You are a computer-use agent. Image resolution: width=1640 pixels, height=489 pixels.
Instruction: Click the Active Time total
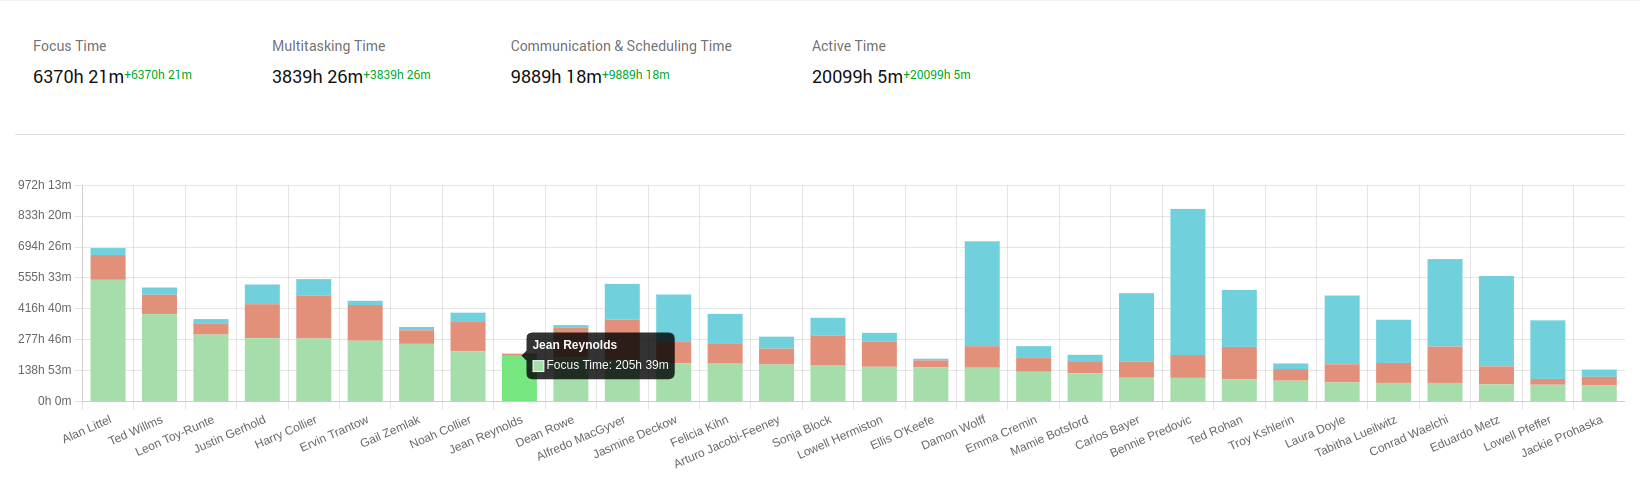coord(857,77)
